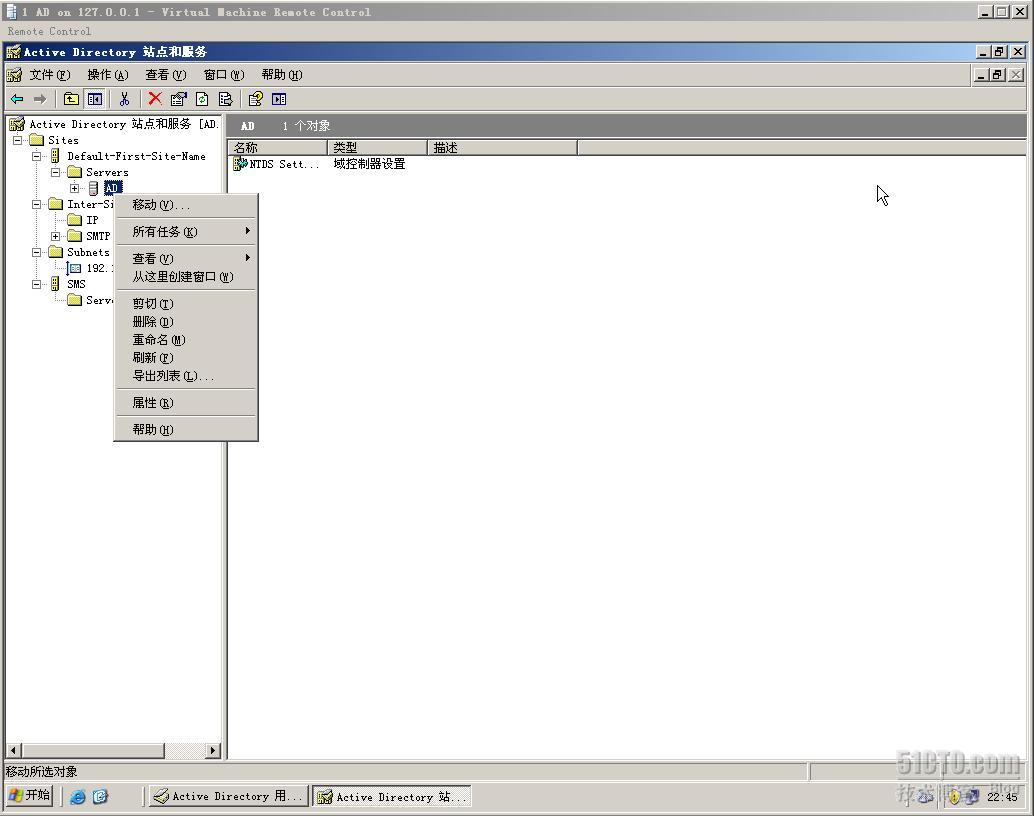Expand the AD server node
The height and width of the screenshot is (816, 1034).
click(x=75, y=189)
